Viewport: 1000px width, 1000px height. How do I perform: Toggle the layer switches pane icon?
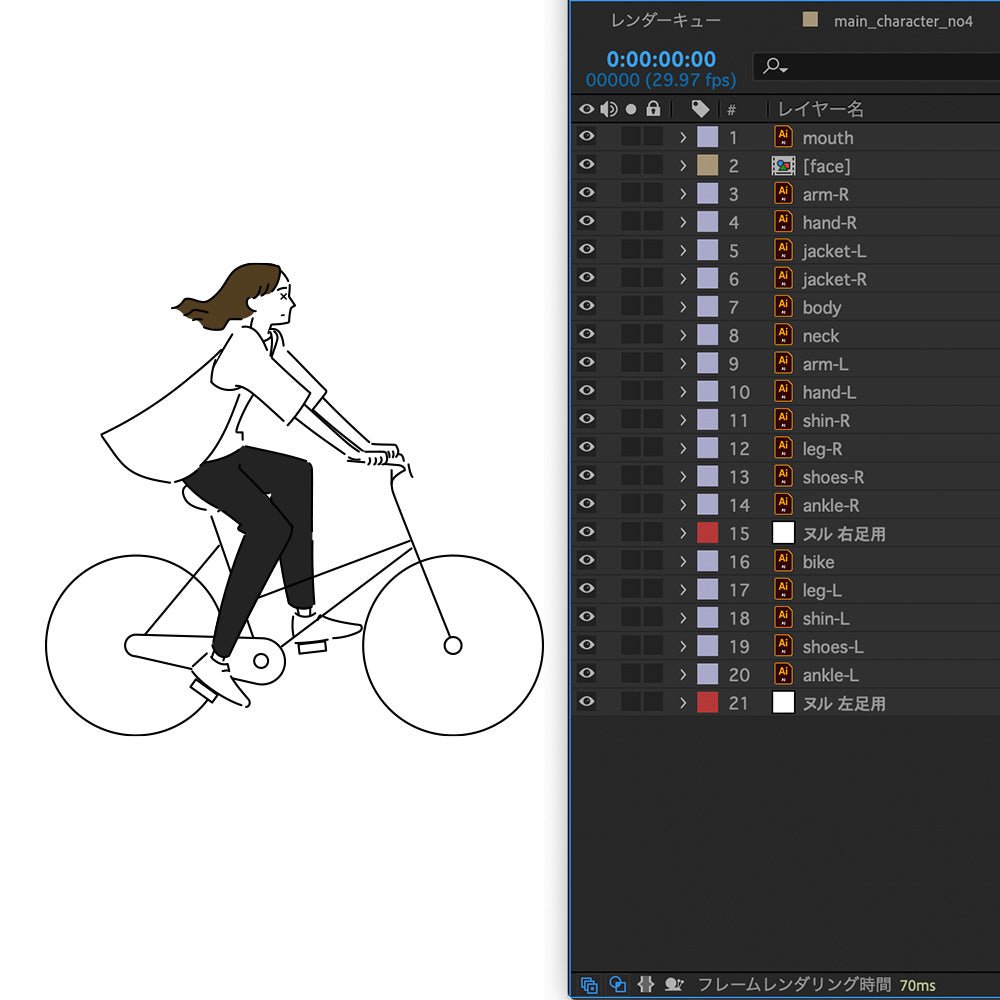(589, 985)
